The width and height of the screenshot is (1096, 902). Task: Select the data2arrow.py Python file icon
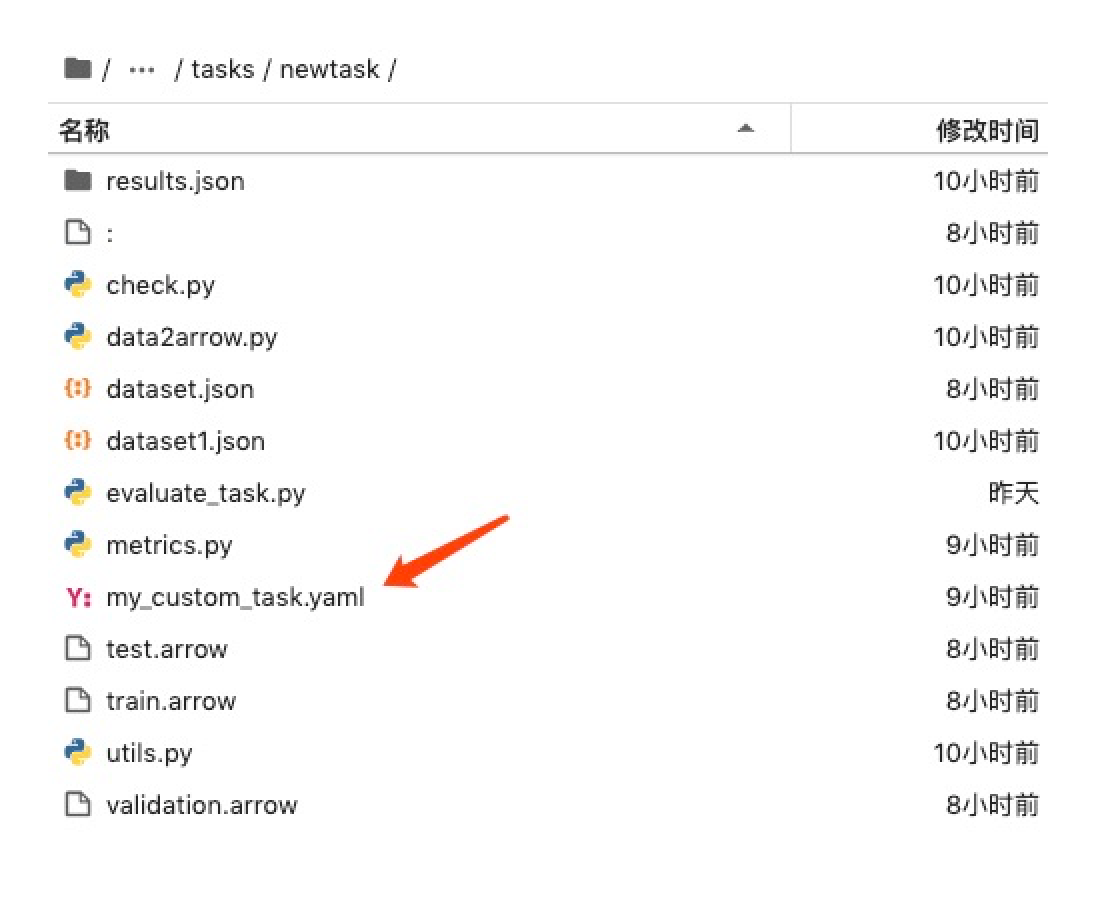click(x=77, y=337)
